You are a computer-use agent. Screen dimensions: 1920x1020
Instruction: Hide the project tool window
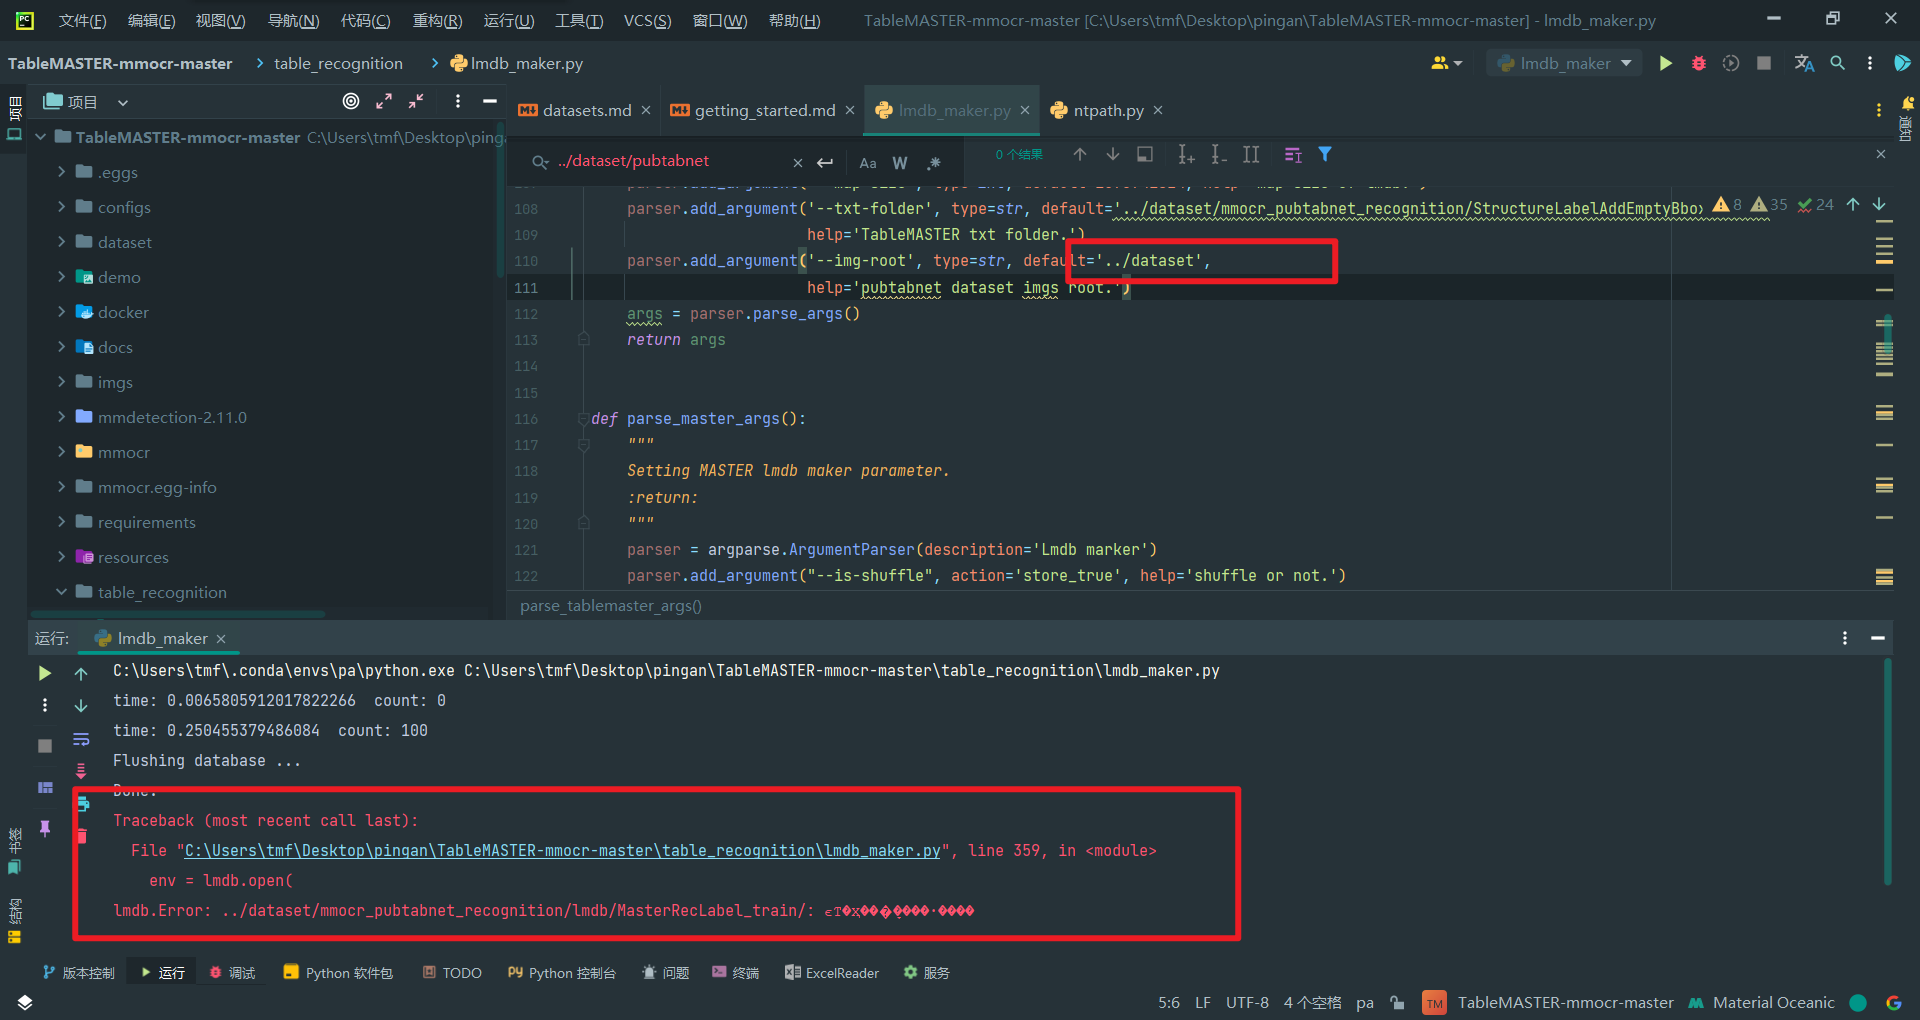pyautogui.click(x=490, y=101)
